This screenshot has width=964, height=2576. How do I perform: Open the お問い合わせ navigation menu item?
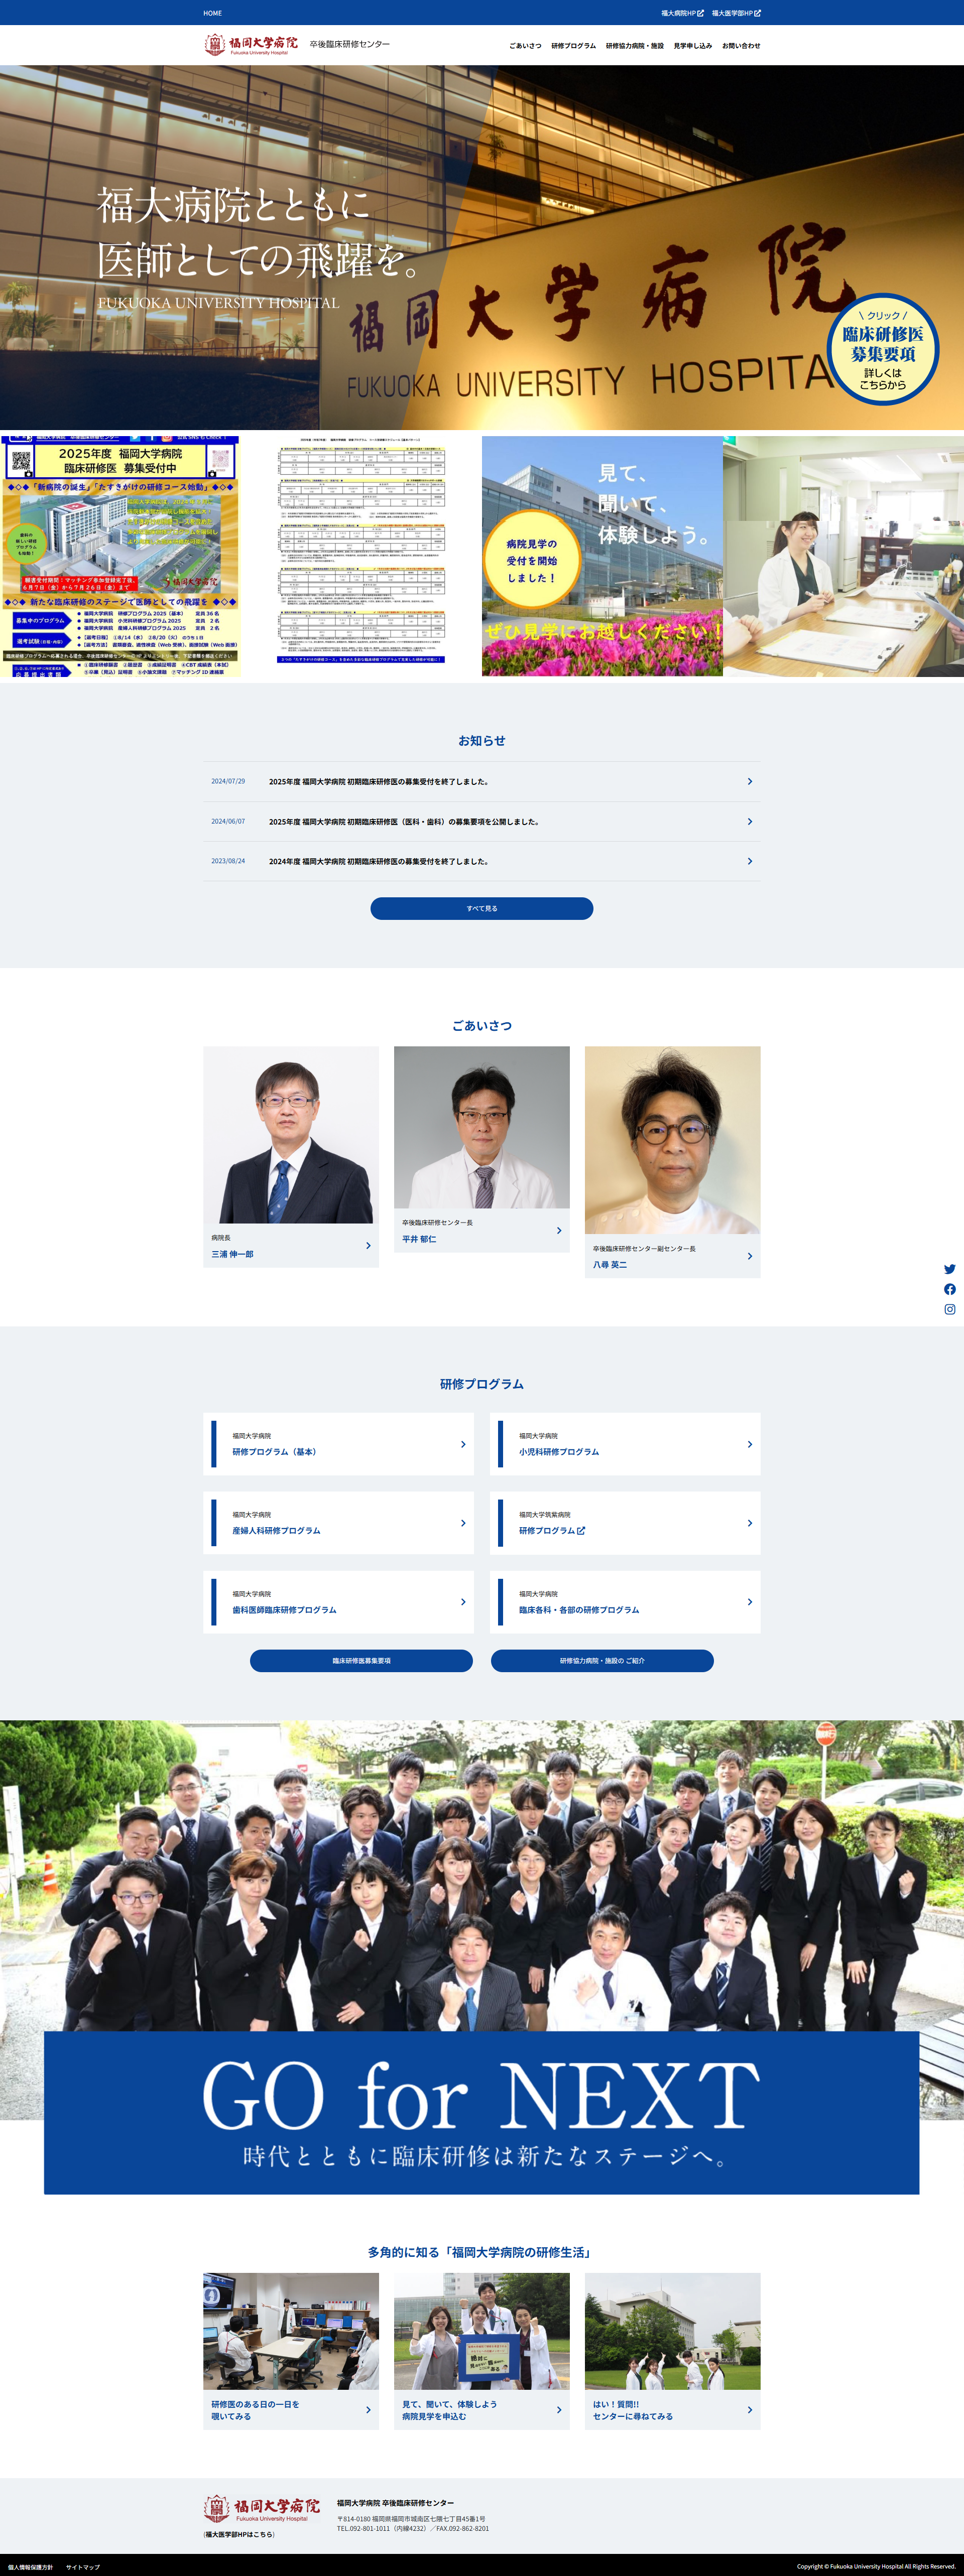pyautogui.click(x=741, y=46)
